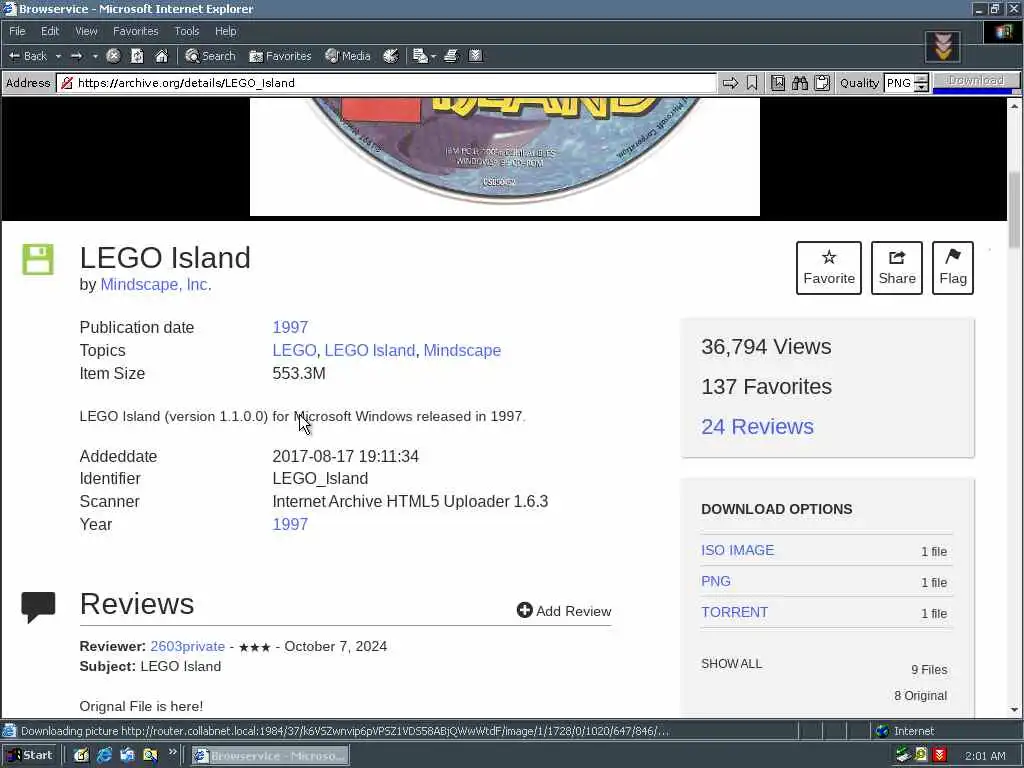
Task: Open the Back history dropdown arrow
Action: pos(58,56)
